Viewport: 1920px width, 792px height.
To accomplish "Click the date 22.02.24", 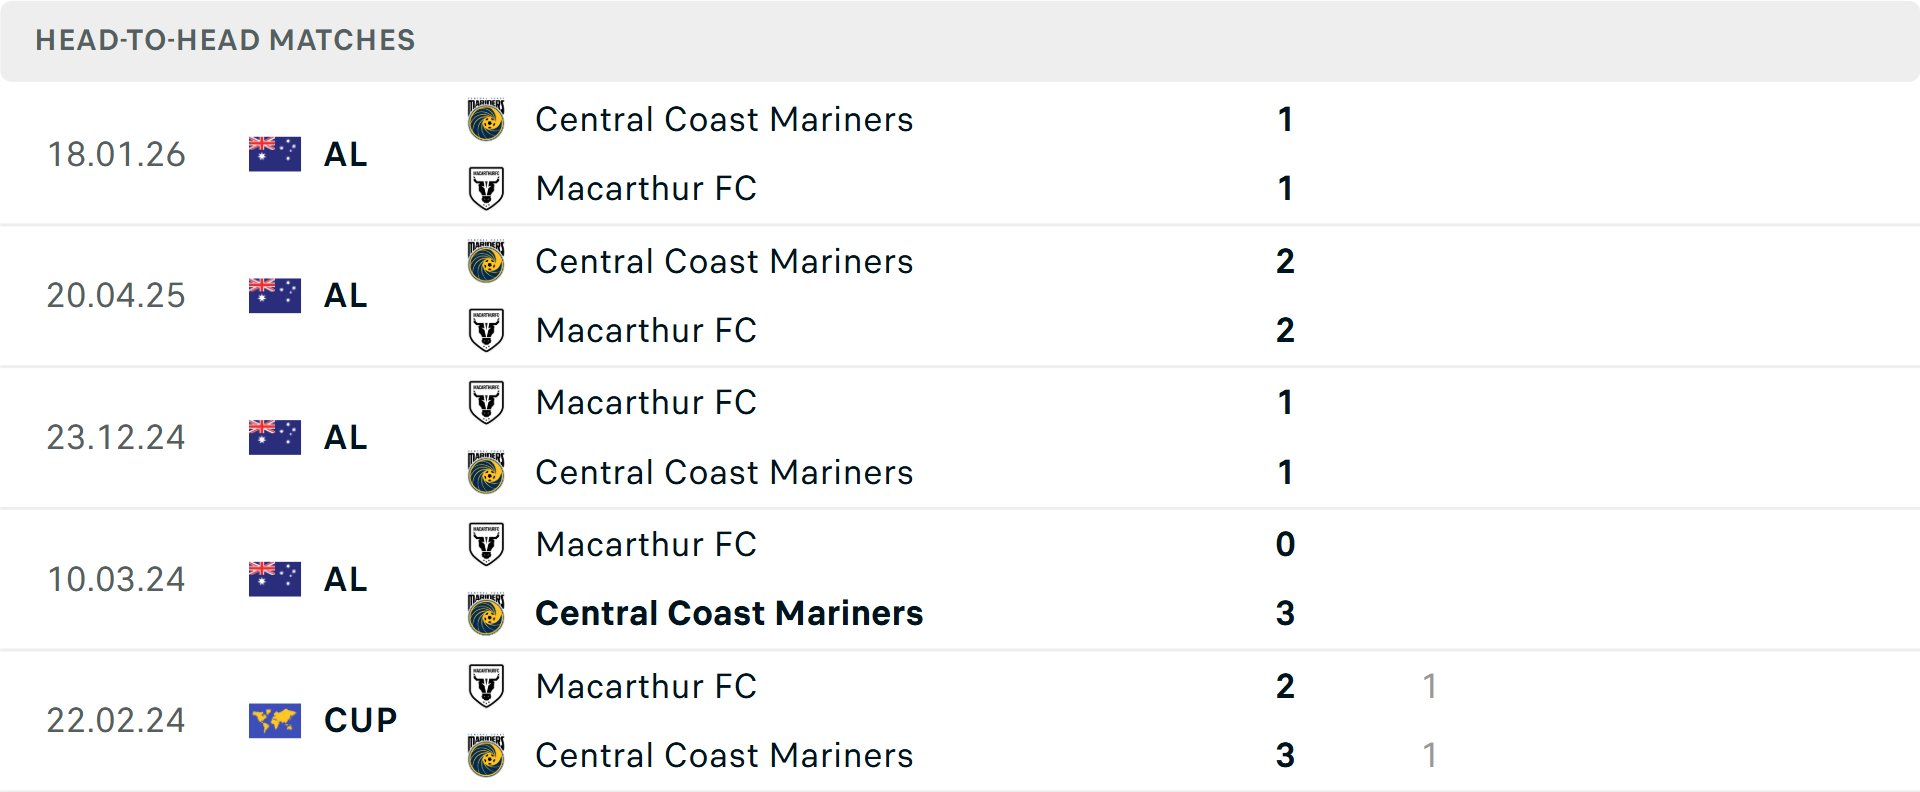I will coord(116,720).
